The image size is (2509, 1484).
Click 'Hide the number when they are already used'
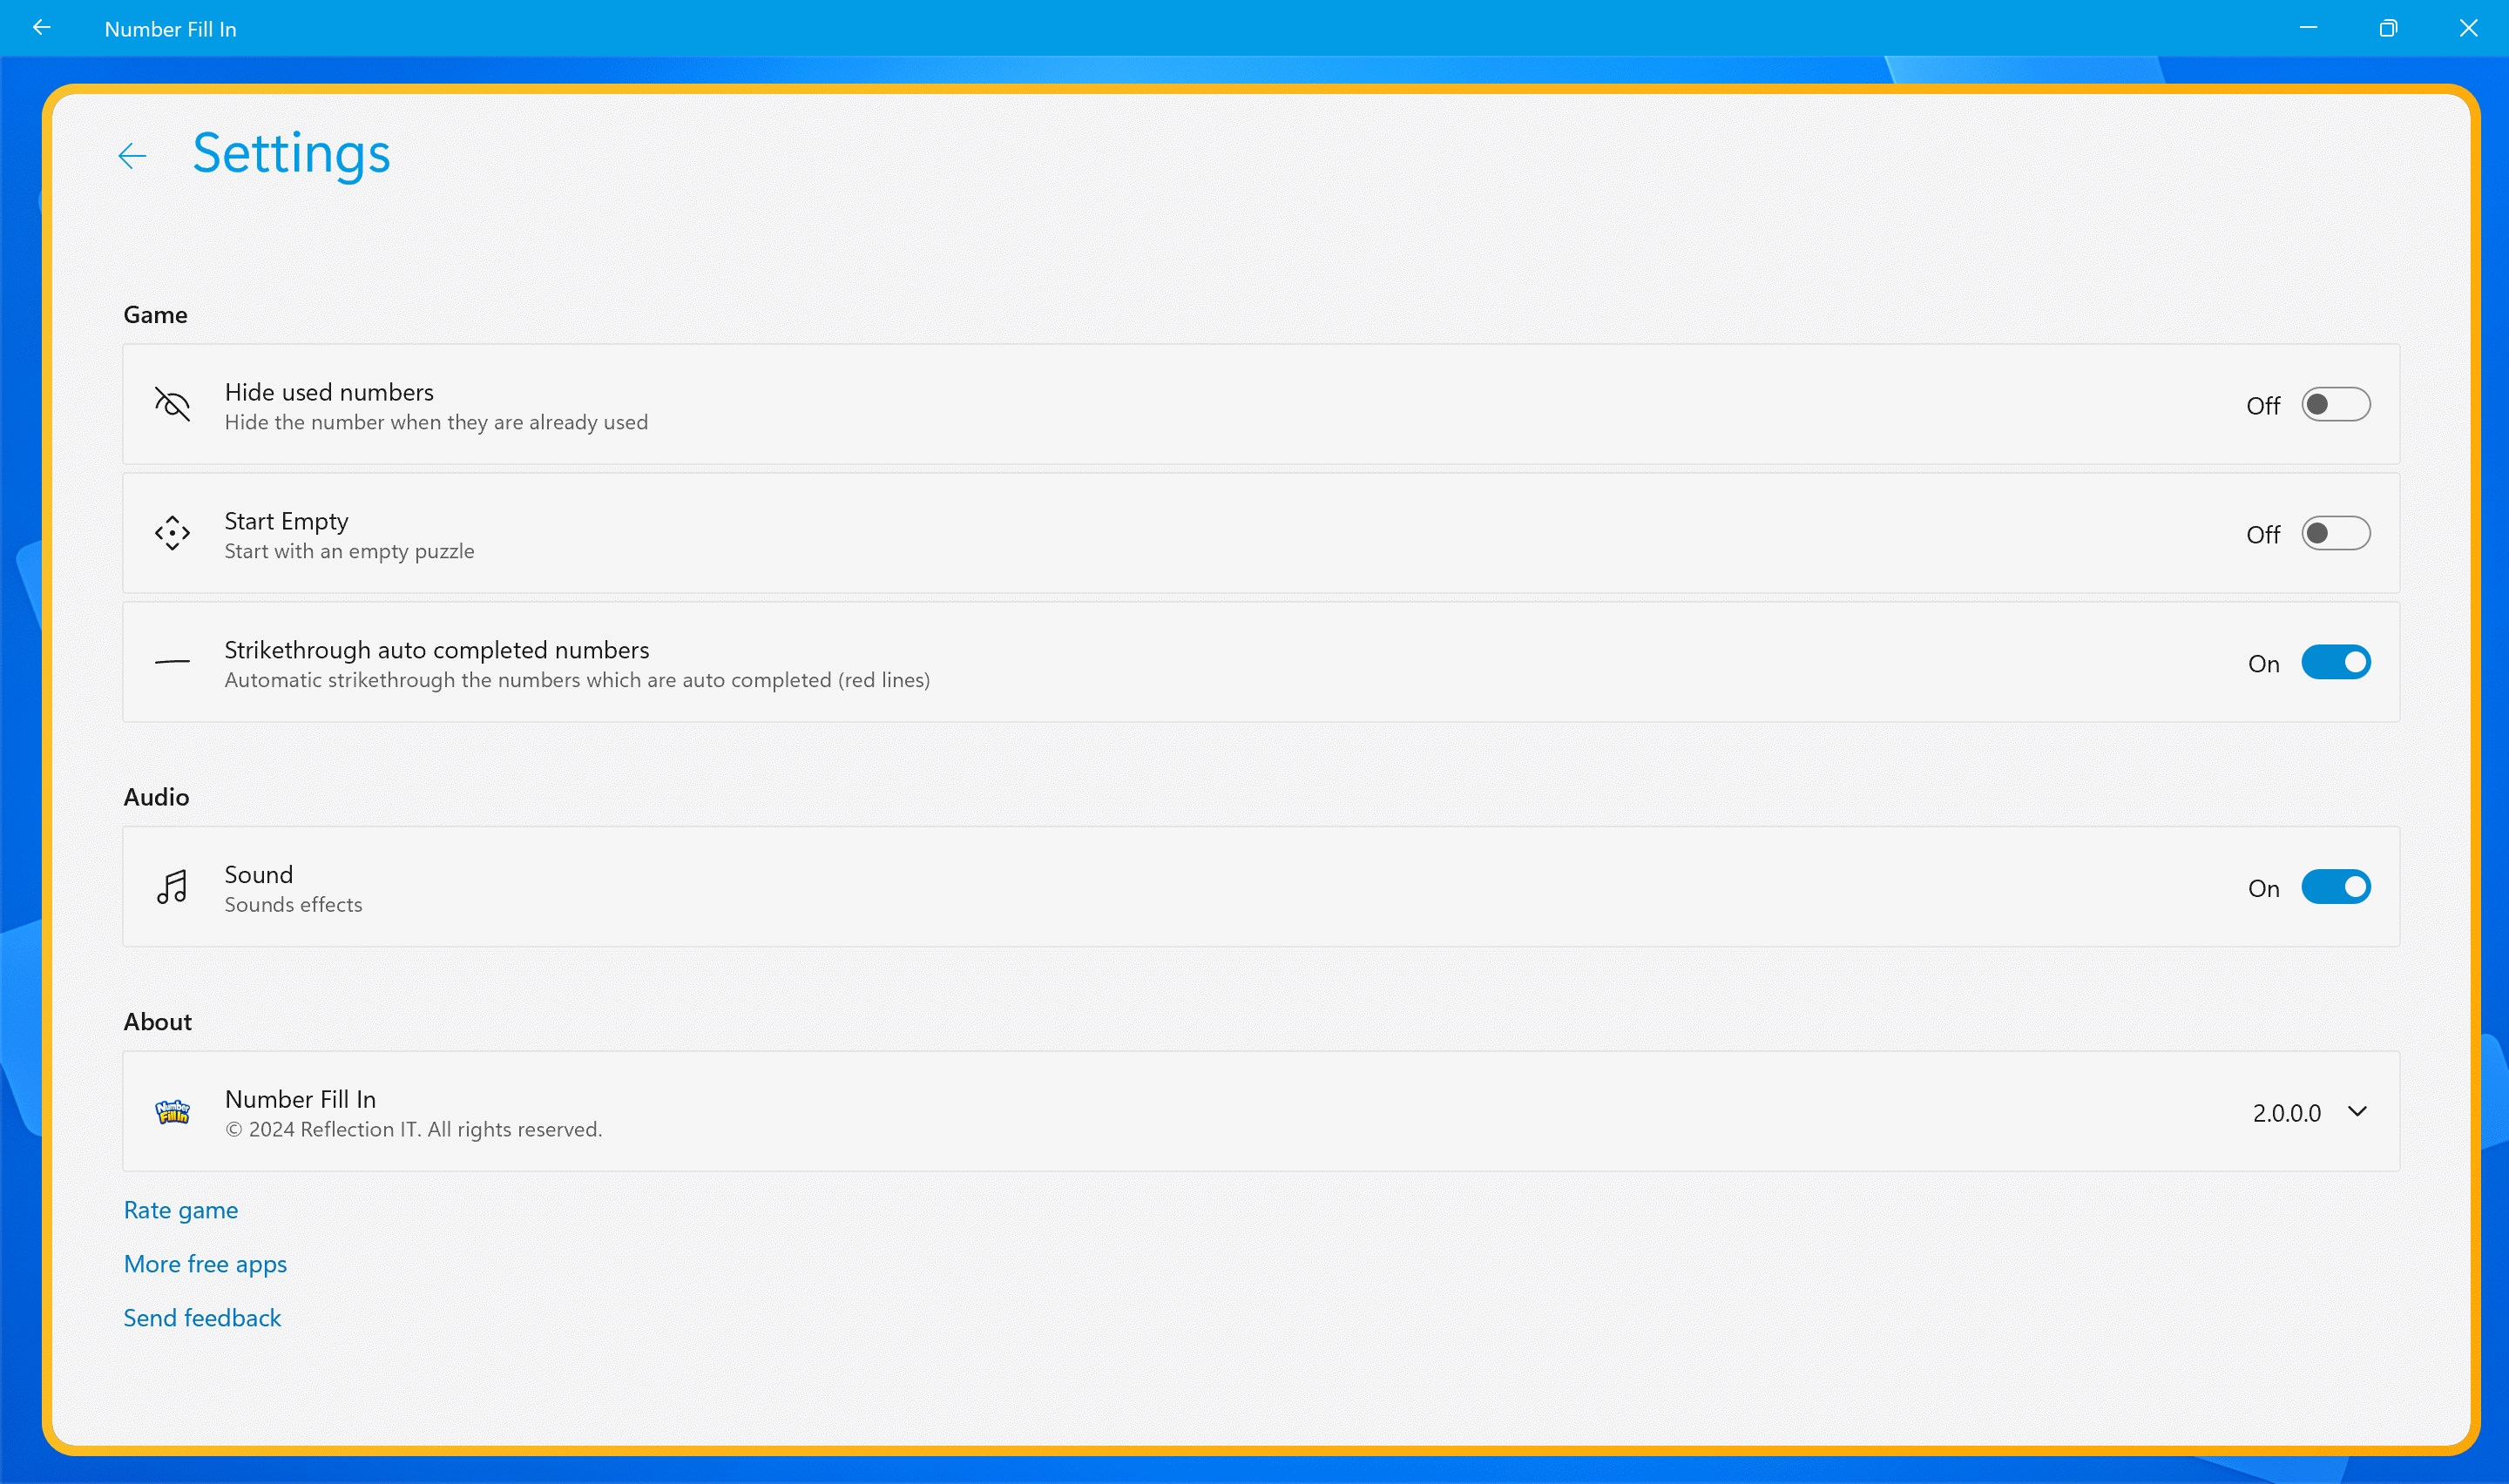coord(436,422)
